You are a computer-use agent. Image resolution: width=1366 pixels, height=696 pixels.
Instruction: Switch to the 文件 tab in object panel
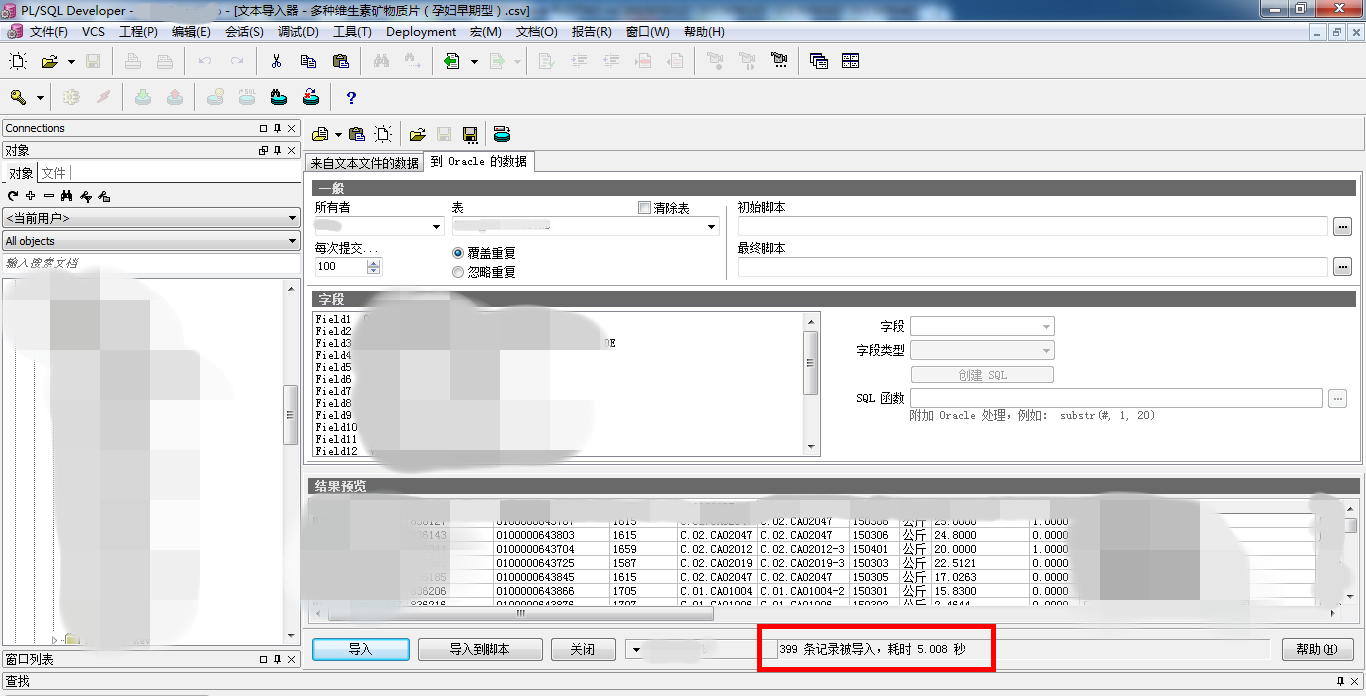53,173
